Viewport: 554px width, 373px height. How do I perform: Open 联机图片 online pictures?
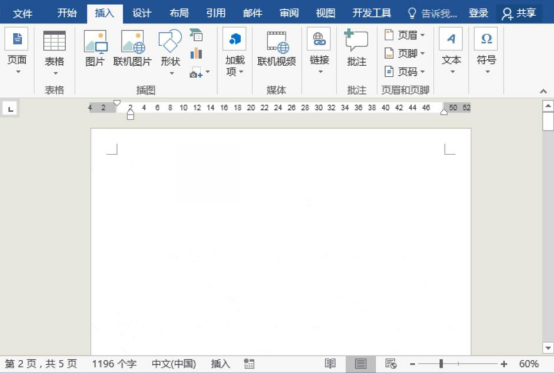(x=132, y=48)
